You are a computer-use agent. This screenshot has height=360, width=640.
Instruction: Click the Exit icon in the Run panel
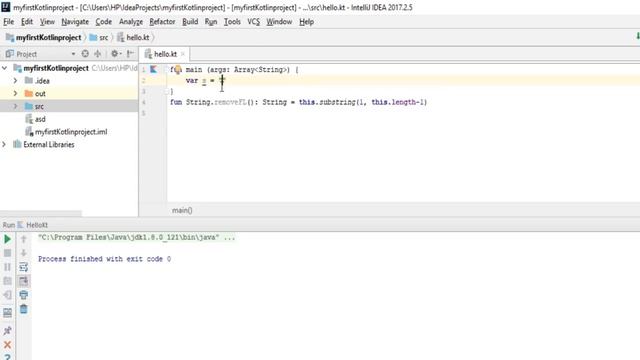7,295
